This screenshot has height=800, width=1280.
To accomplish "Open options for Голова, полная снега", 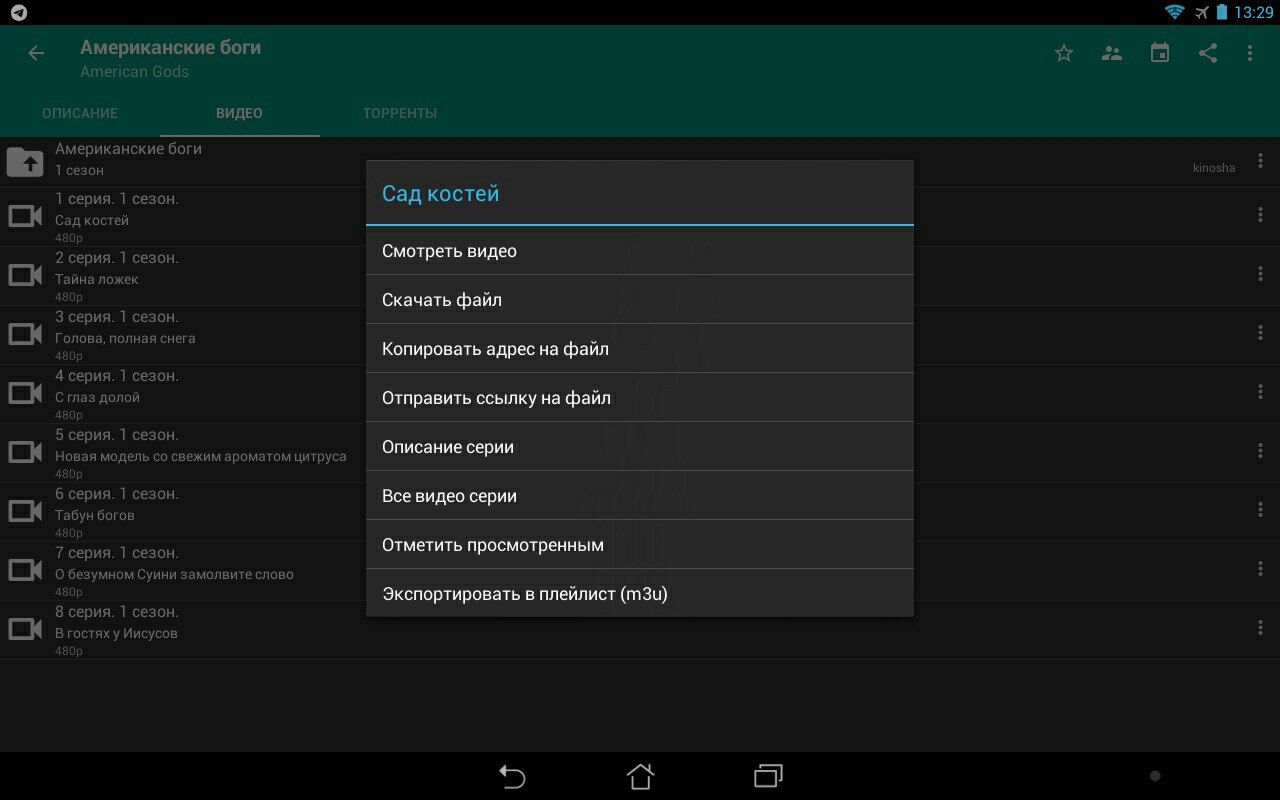I will pyautogui.click(x=1260, y=333).
